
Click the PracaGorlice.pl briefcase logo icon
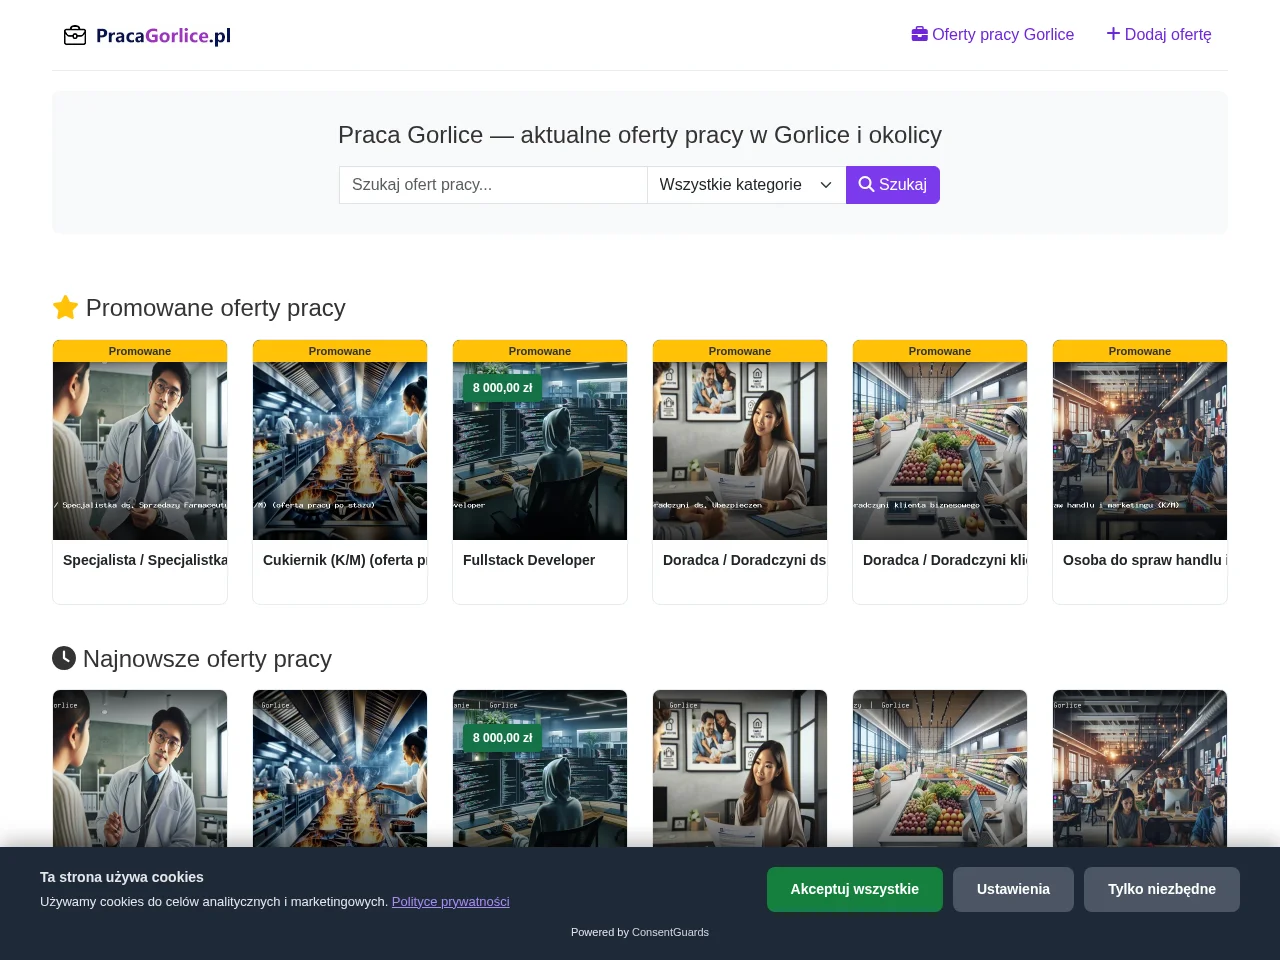pos(75,36)
